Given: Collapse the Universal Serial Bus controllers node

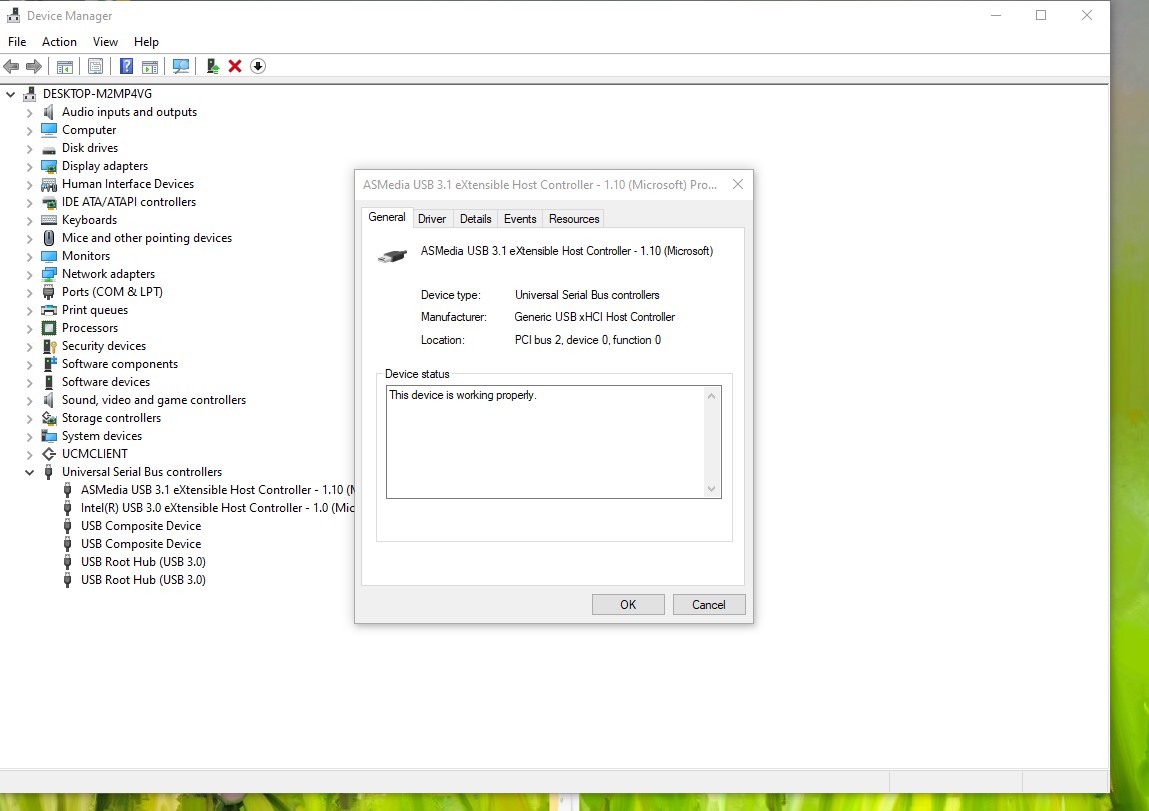Looking at the screenshot, I should point(30,472).
